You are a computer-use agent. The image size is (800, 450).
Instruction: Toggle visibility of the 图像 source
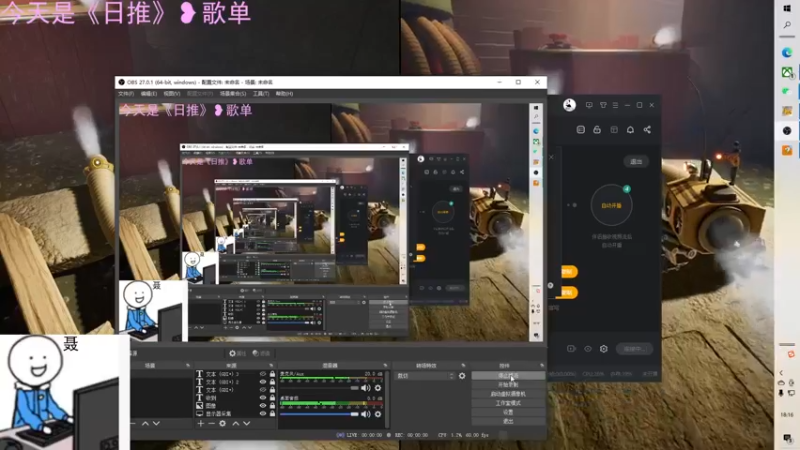coord(263,406)
